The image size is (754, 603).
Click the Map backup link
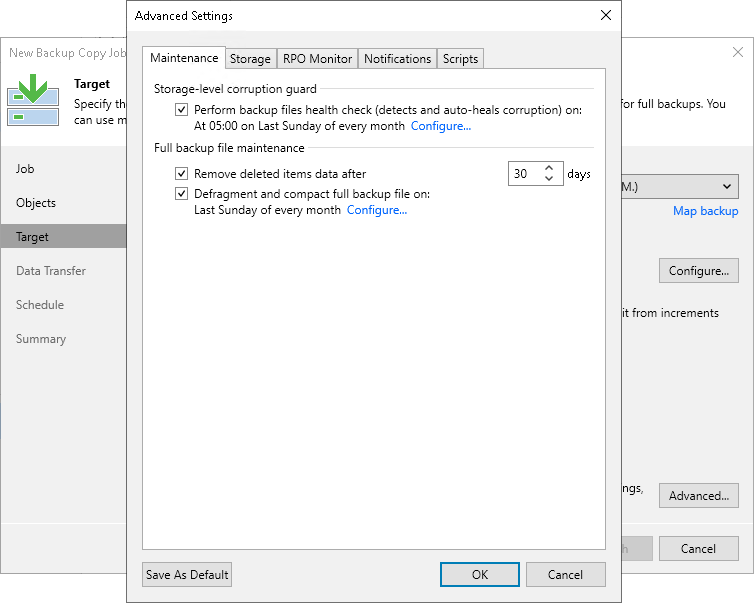tap(705, 211)
